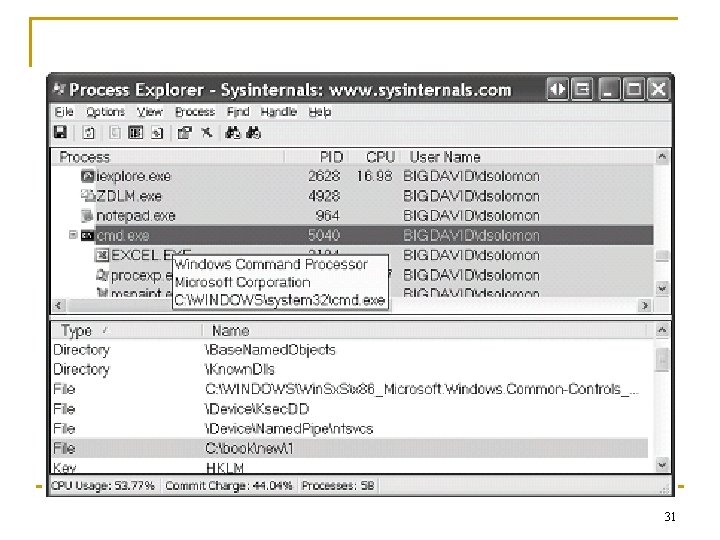This screenshot has height=540, width=720.
Task: Sort by the PID column header
Action: point(317,157)
